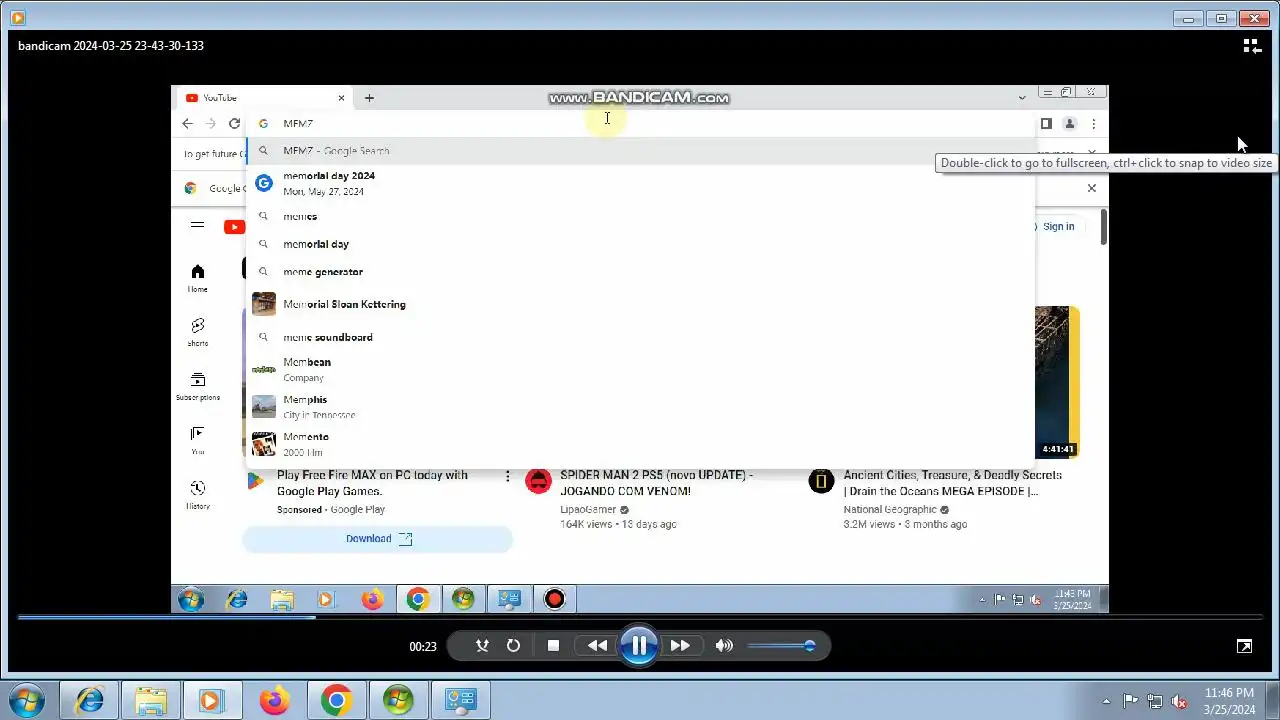
Task: Go to YouTube Home in the sidebar
Action: 198,278
